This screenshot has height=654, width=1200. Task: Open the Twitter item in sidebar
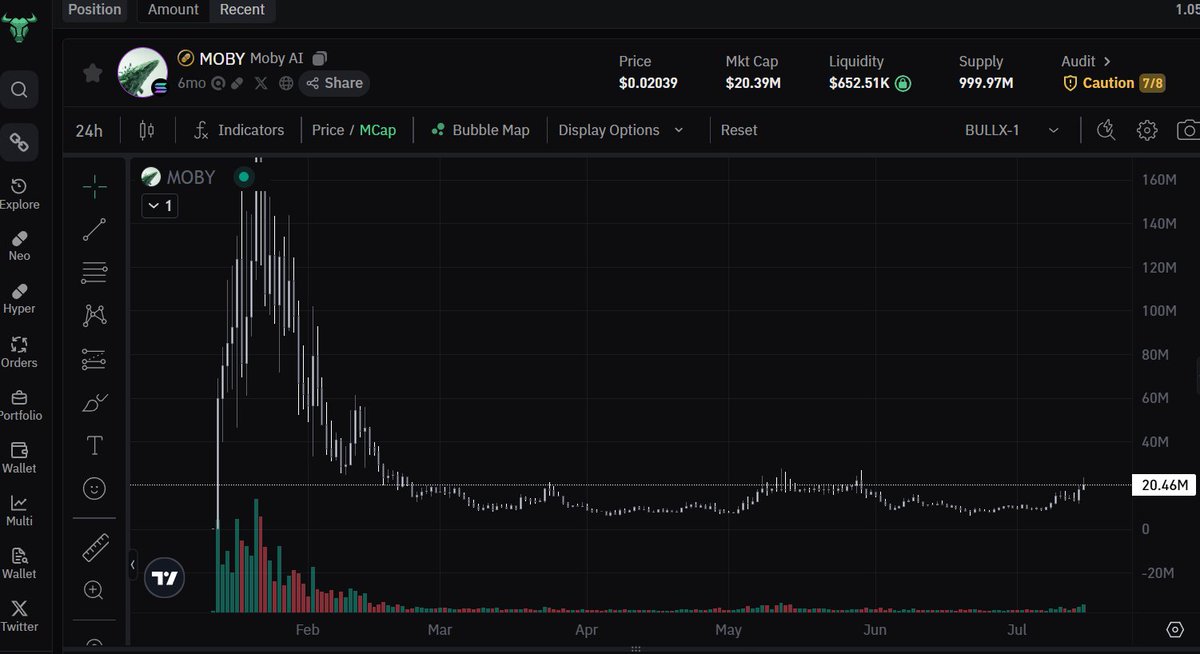point(19,616)
